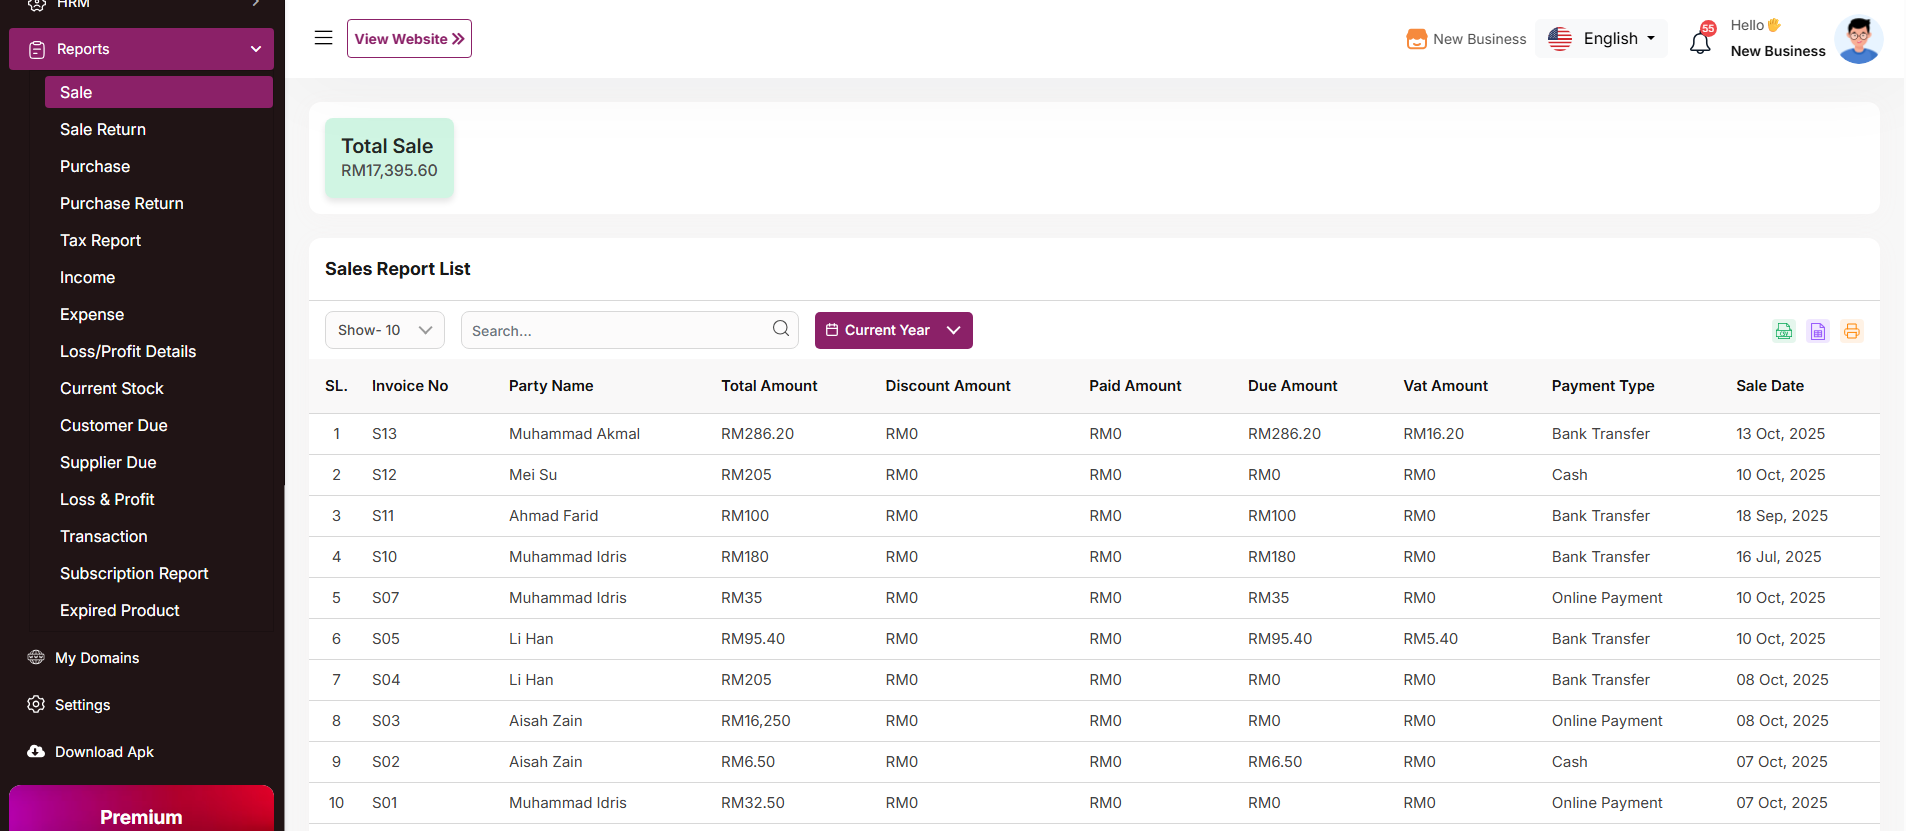Go to Loss/Profit Details report
The height and width of the screenshot is (831, 1906).
(x=128, y=351)
